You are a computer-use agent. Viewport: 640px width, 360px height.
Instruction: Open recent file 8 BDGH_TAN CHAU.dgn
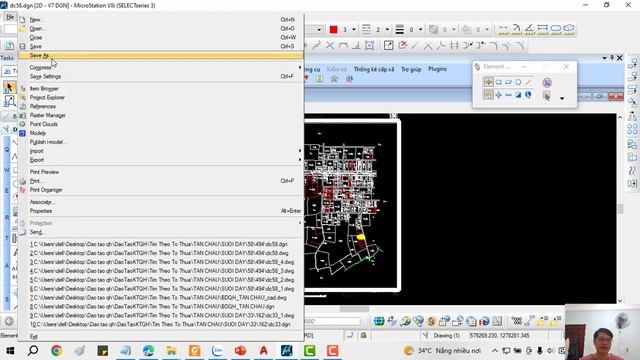pyautogui.click(x=161, y=307)
